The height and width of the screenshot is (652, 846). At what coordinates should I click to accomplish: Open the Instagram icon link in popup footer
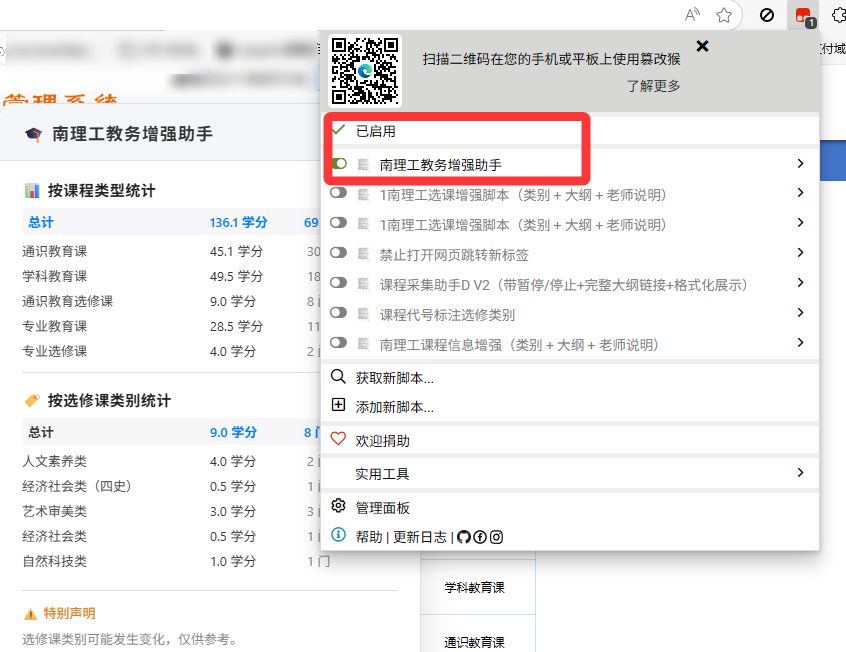click(x=496, y=537)
